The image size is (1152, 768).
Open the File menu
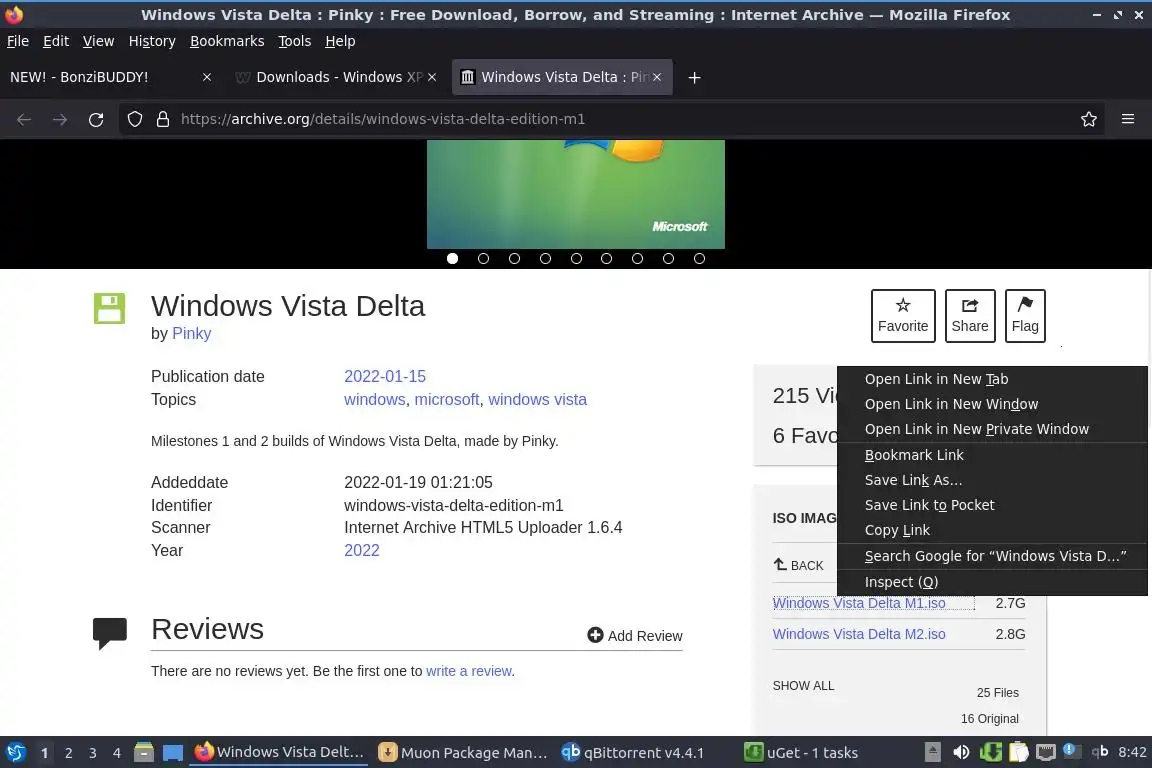point(18,41)
